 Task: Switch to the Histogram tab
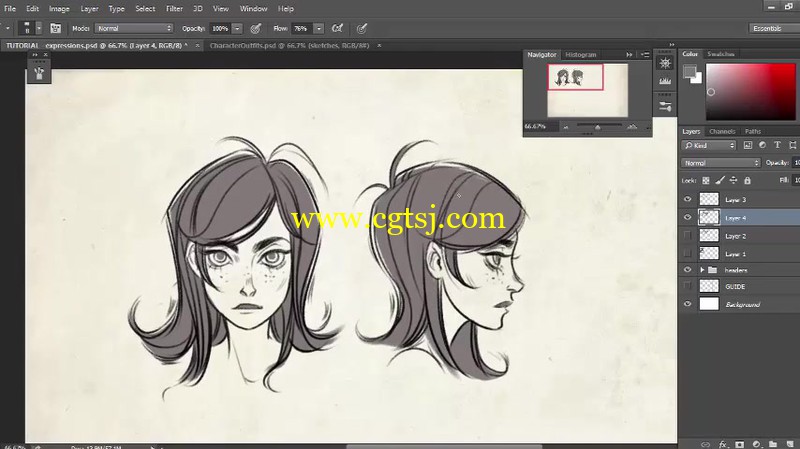581,55
